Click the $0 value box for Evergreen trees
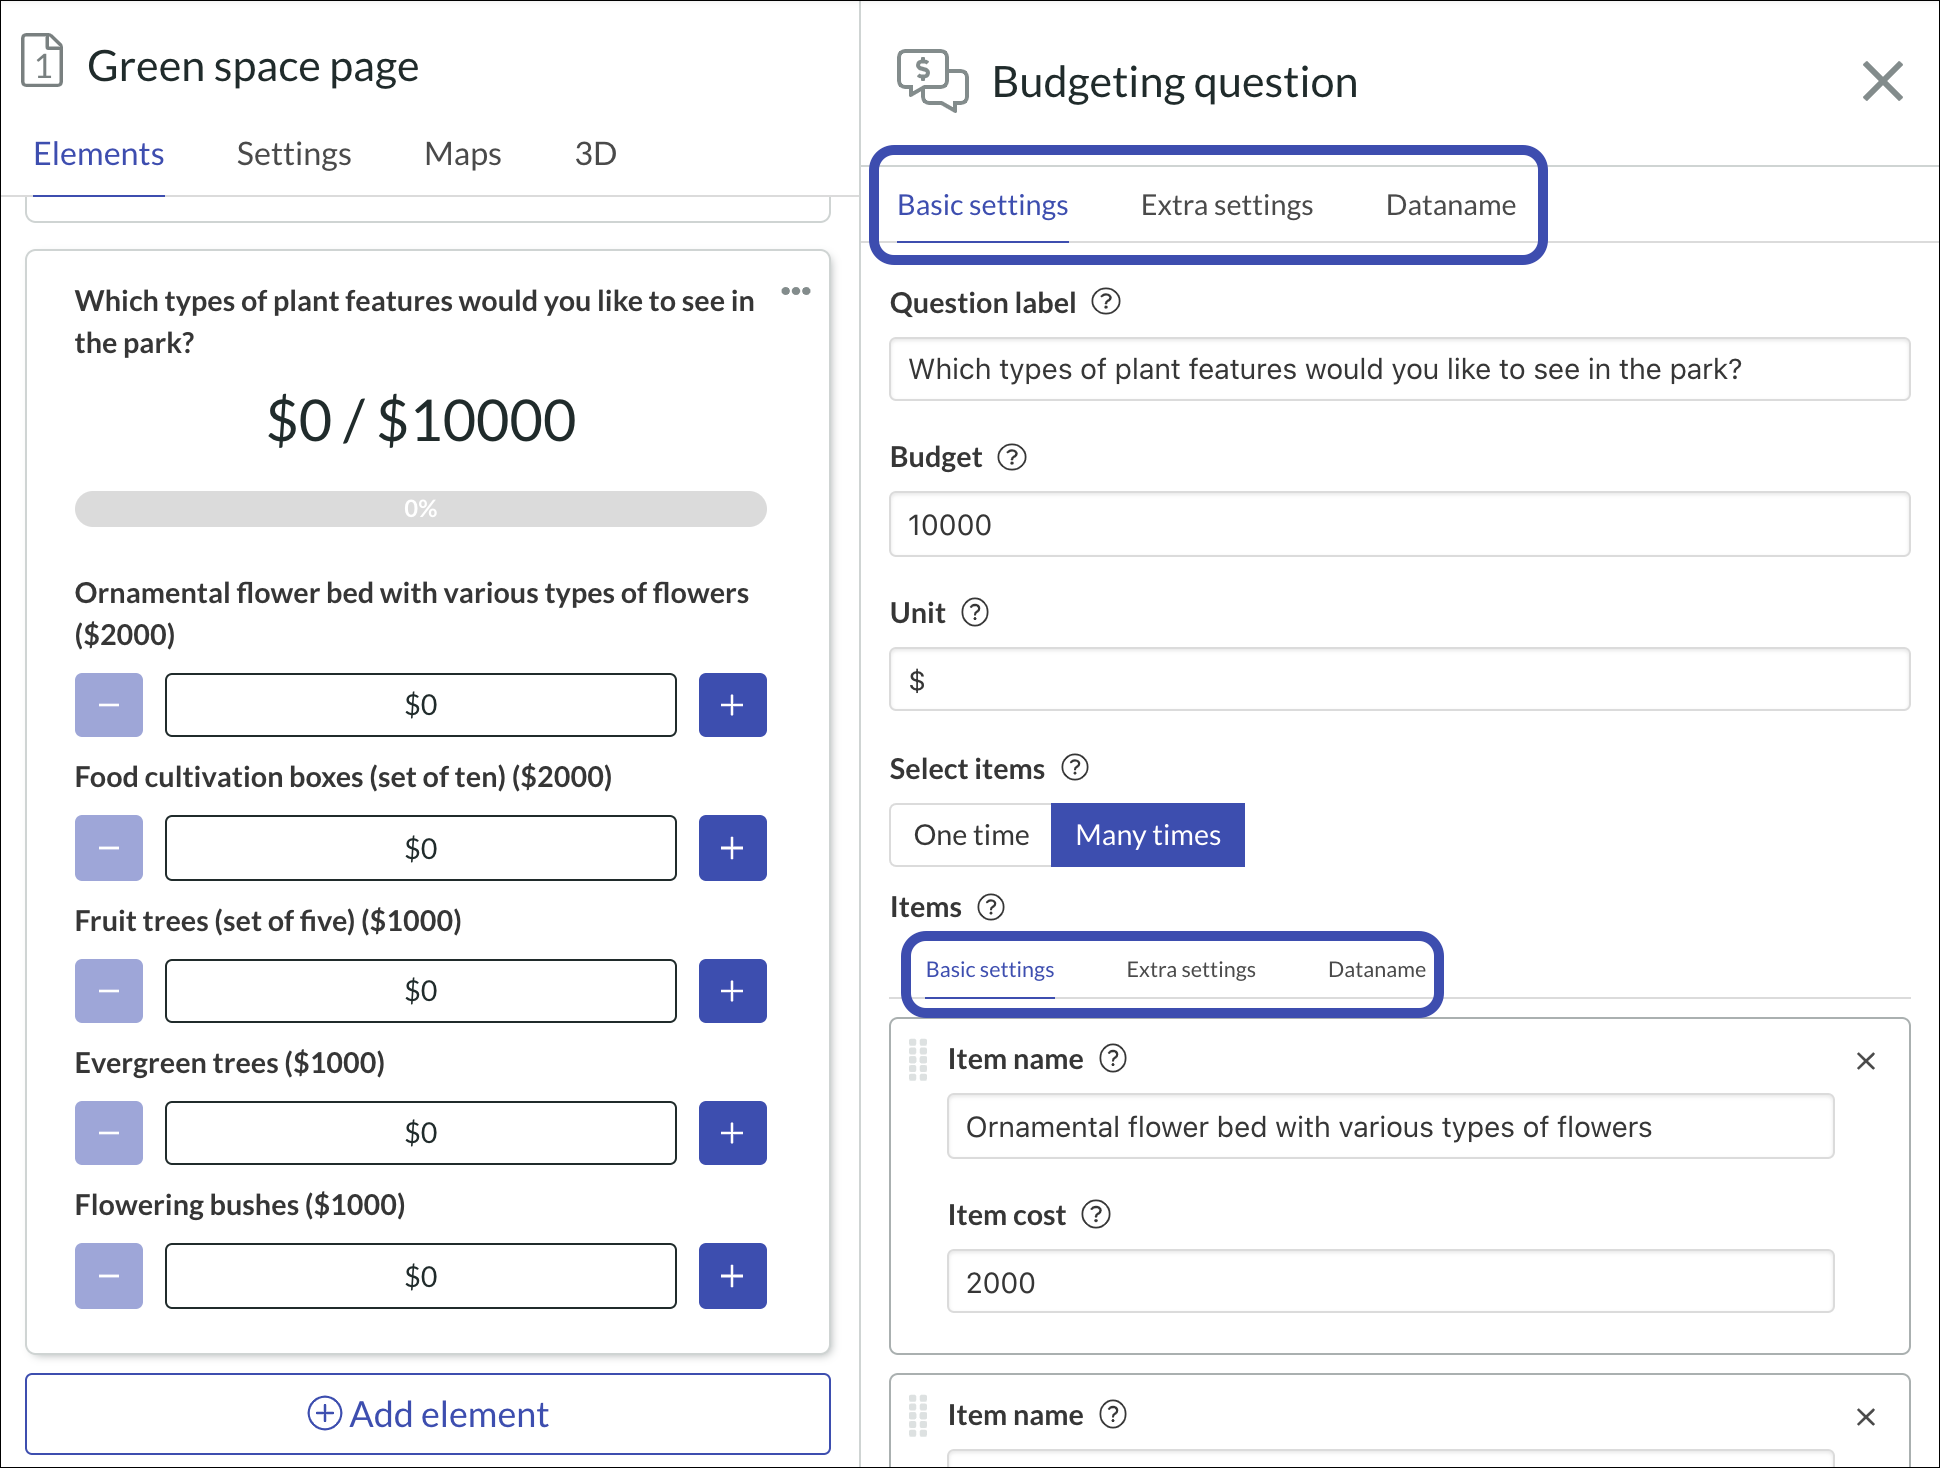Image resolution: width=1940 pixels, height=1468 pixels. [421, 1133]
